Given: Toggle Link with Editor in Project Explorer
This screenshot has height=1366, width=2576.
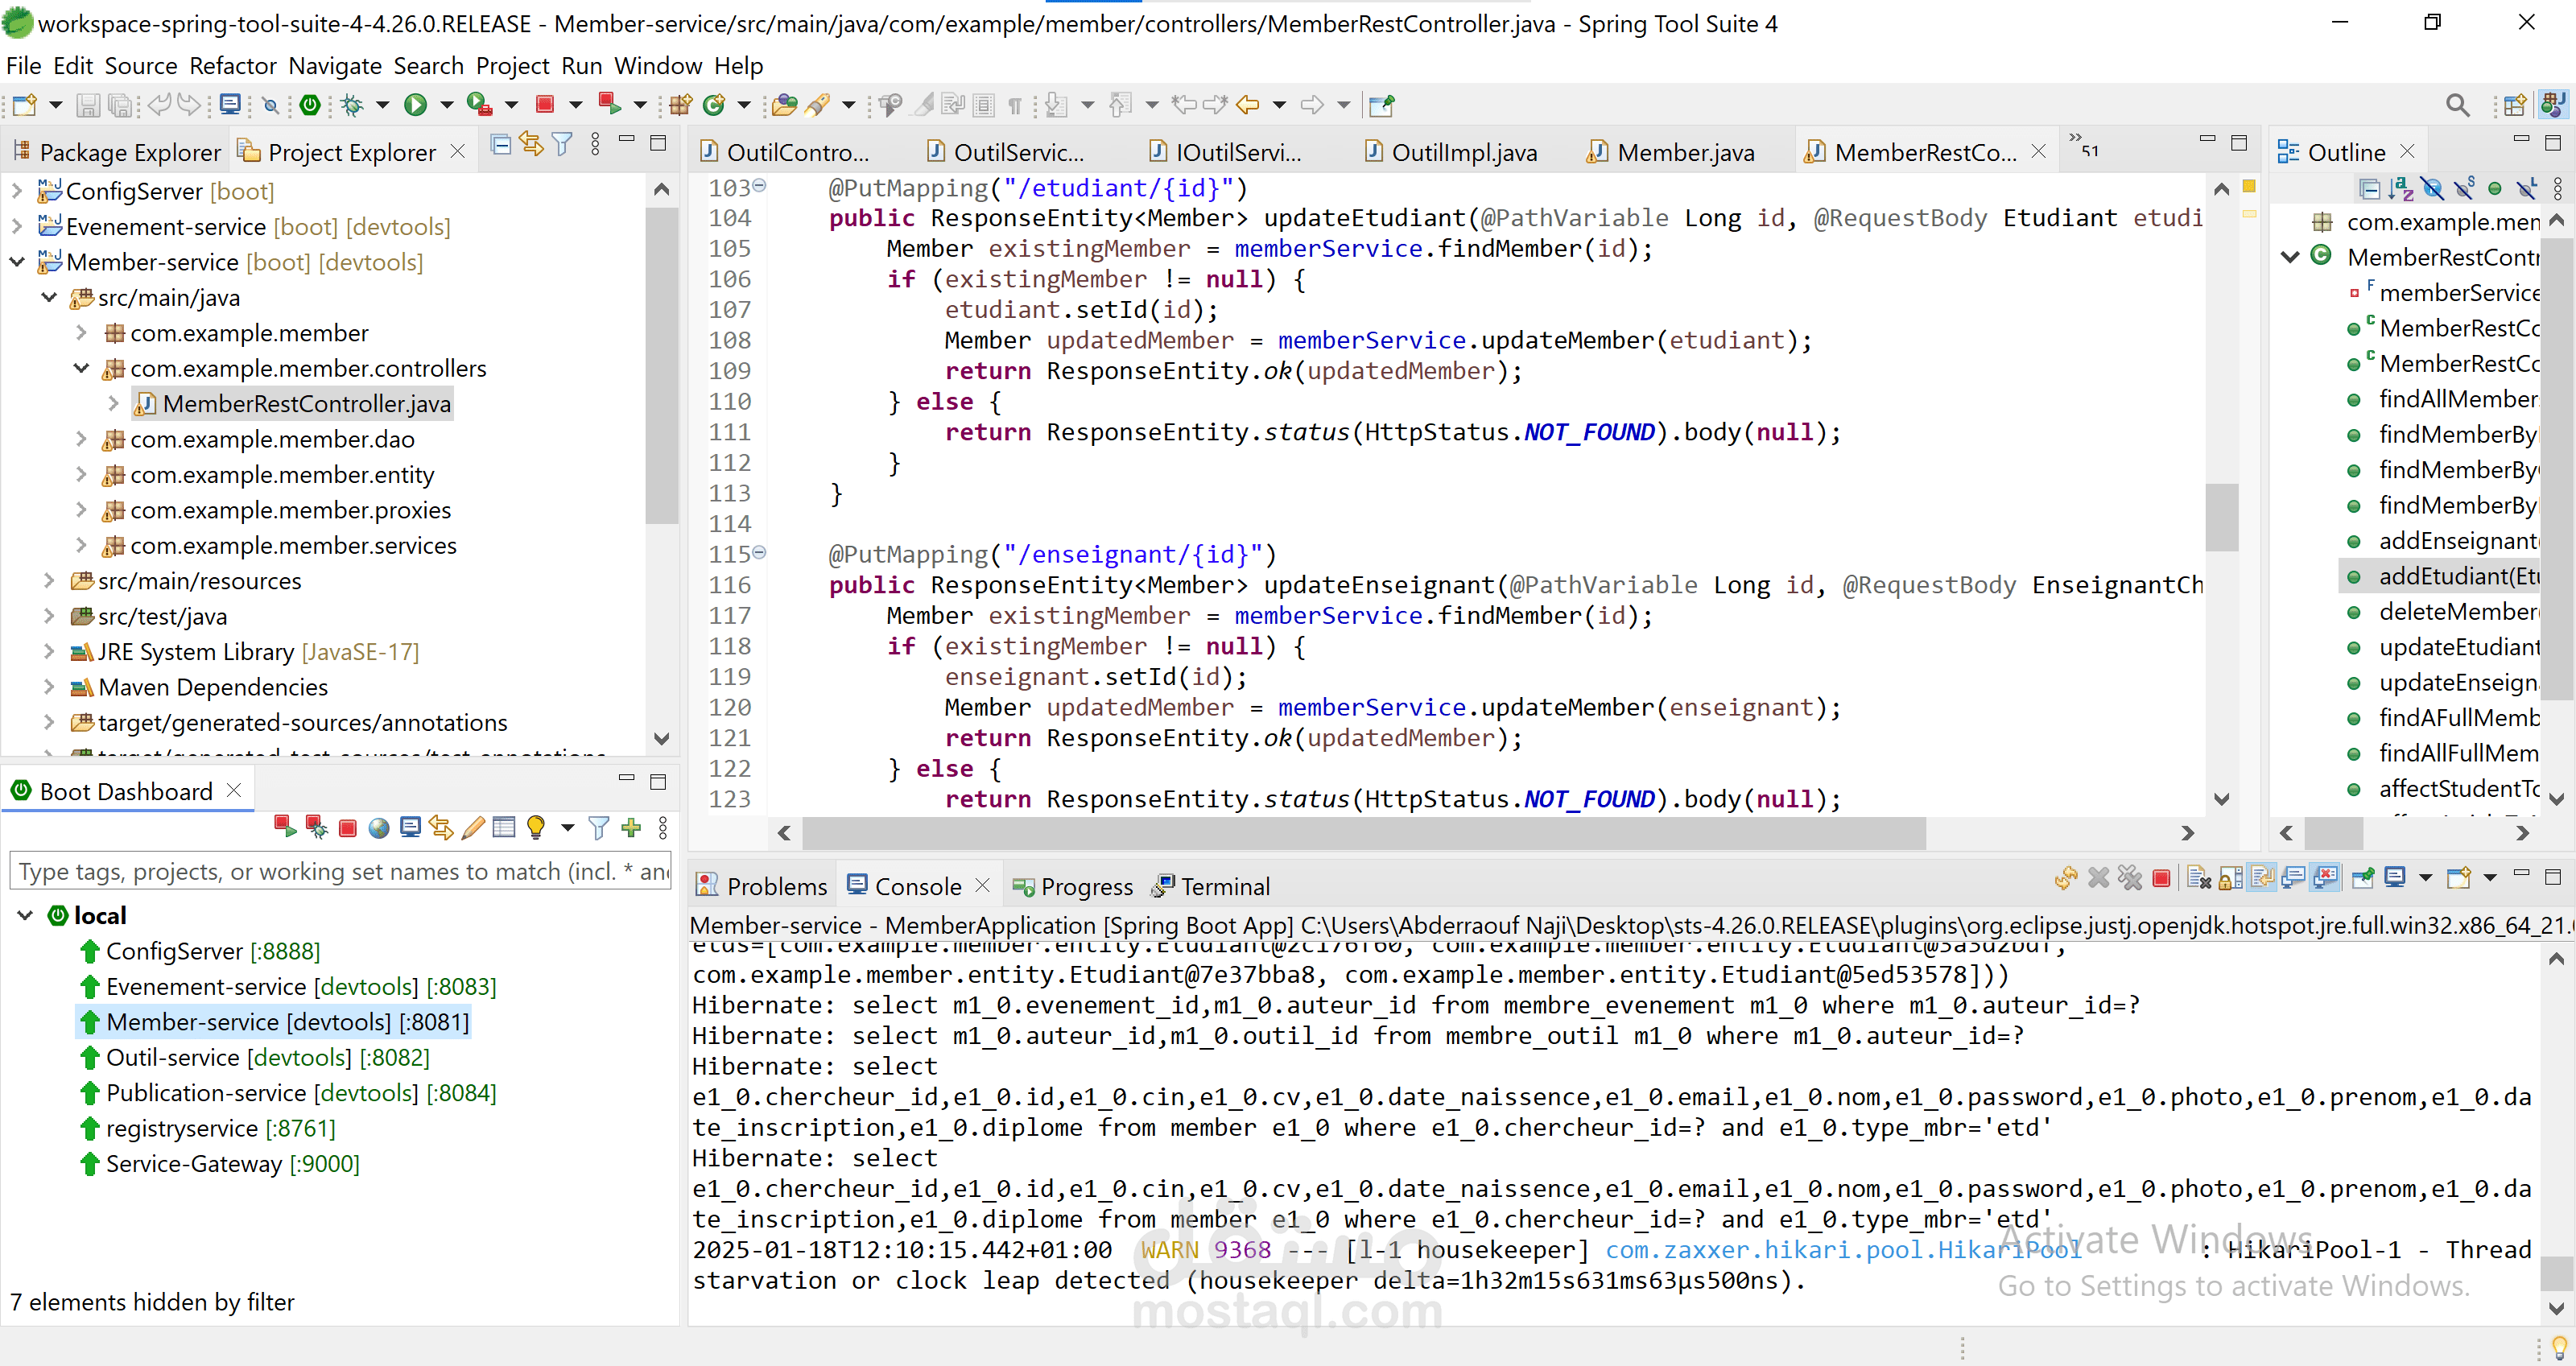Looking at the screenshot, I should coord(531,146).
